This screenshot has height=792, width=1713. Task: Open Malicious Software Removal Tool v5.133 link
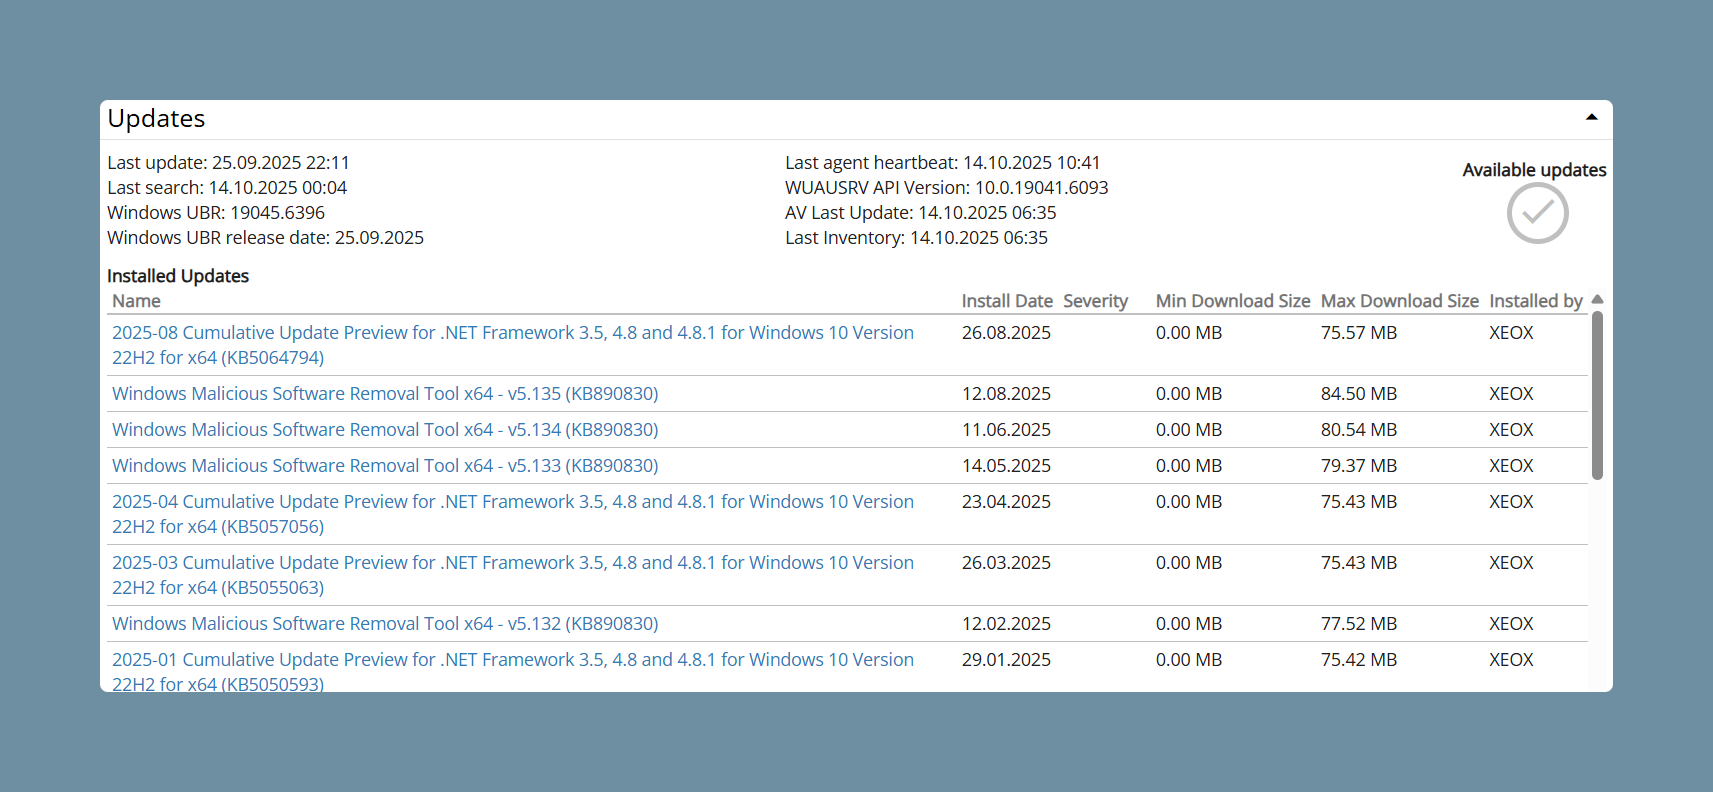click(385, 466)
